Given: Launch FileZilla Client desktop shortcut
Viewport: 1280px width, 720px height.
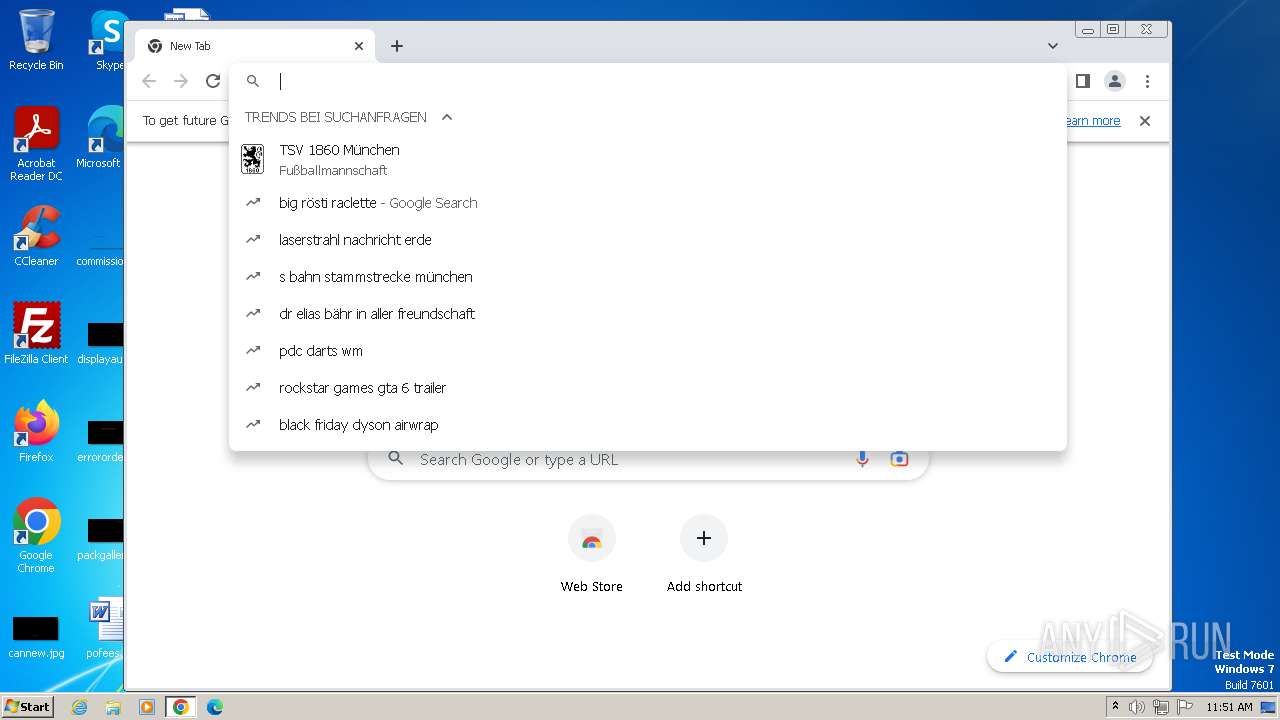Looking at the screenshot, I should (x=36, y=334).
